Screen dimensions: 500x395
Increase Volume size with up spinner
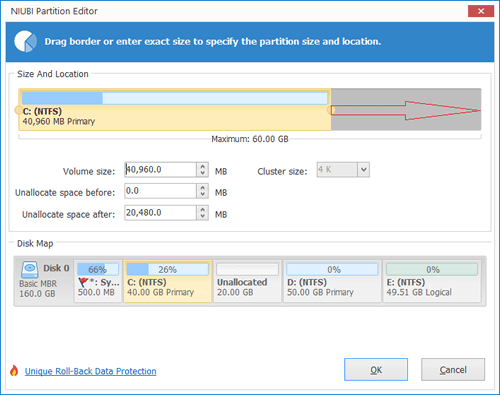tap(202, 166)
